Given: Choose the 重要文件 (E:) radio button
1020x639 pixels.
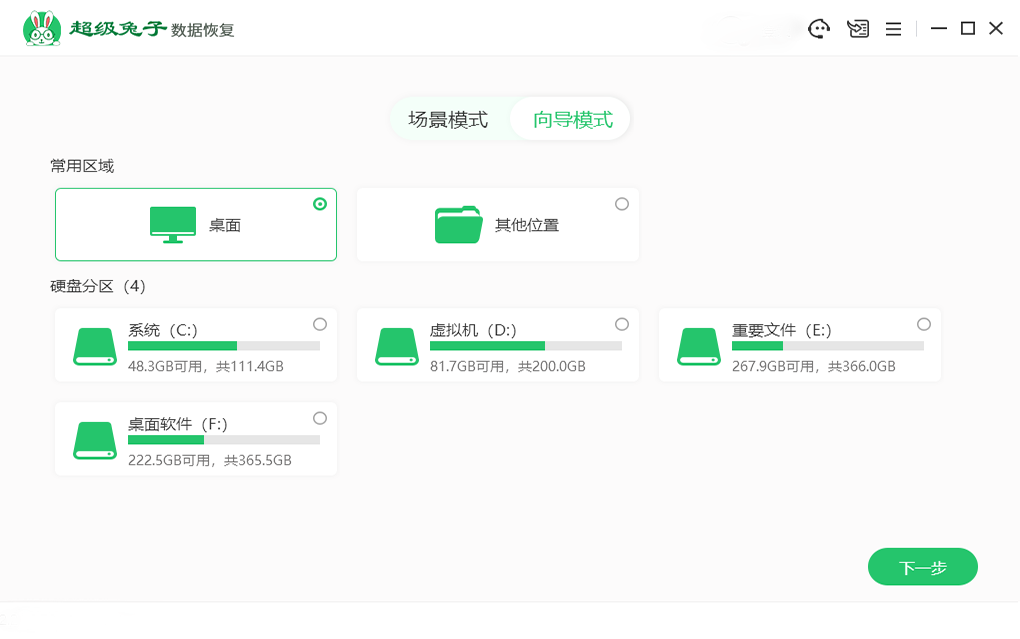Looking at the screenshot, I should (x=924, y=324).
